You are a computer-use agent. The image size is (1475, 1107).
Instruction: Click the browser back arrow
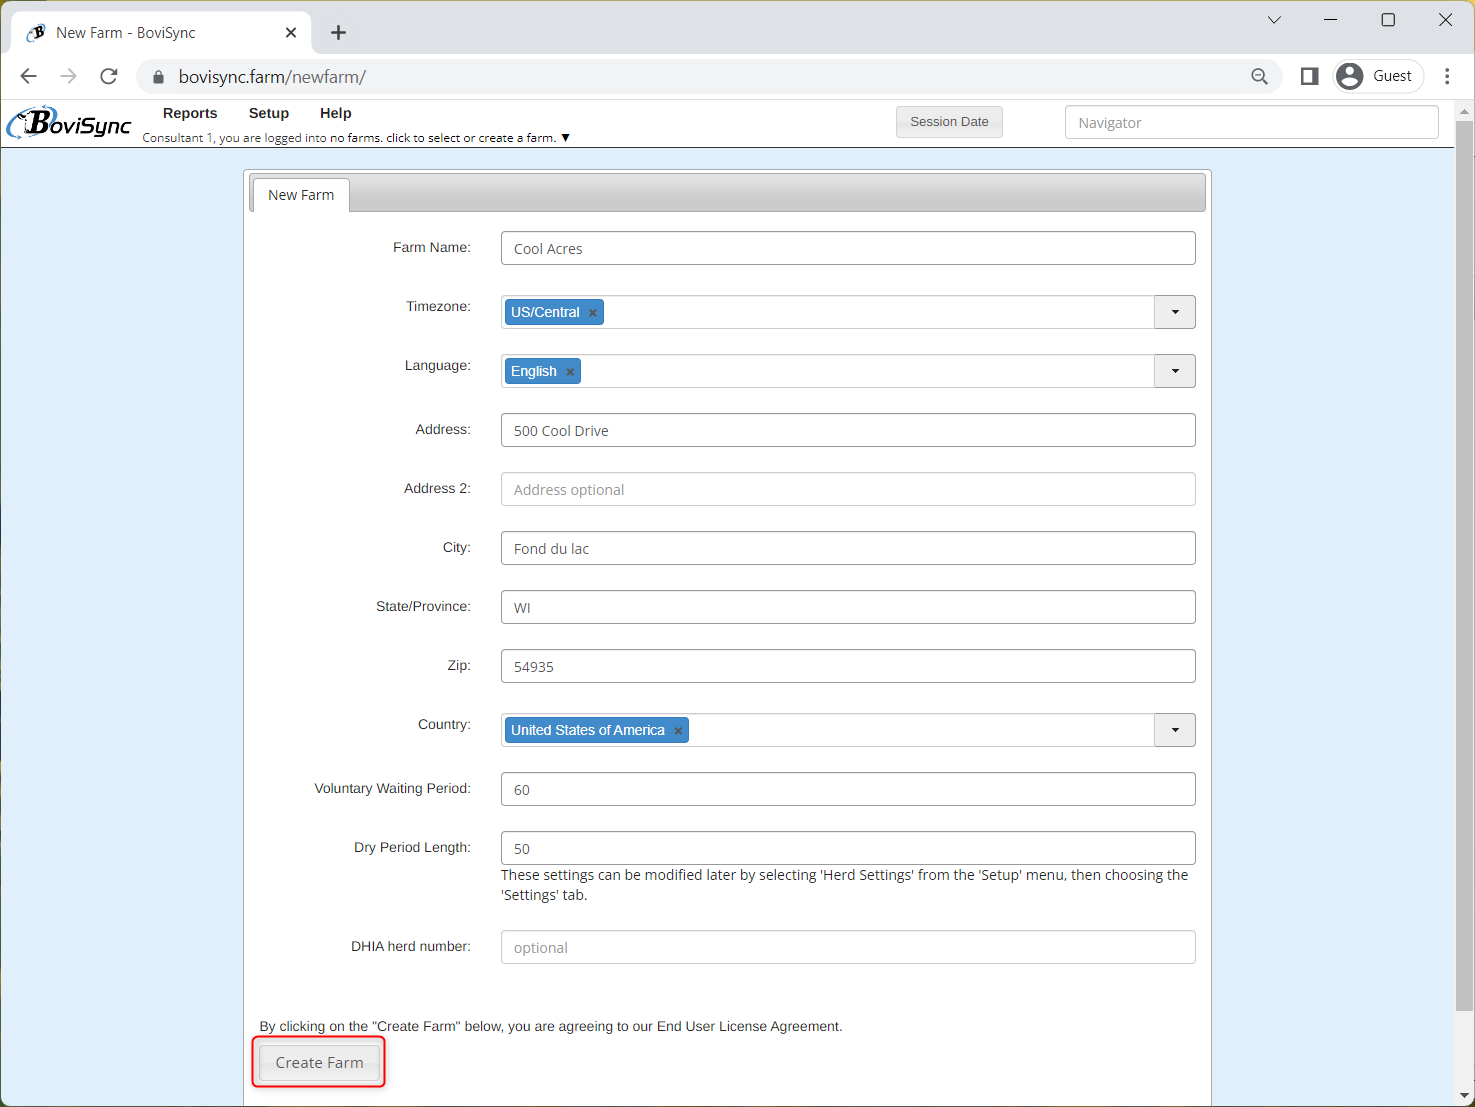coord(28,76)
